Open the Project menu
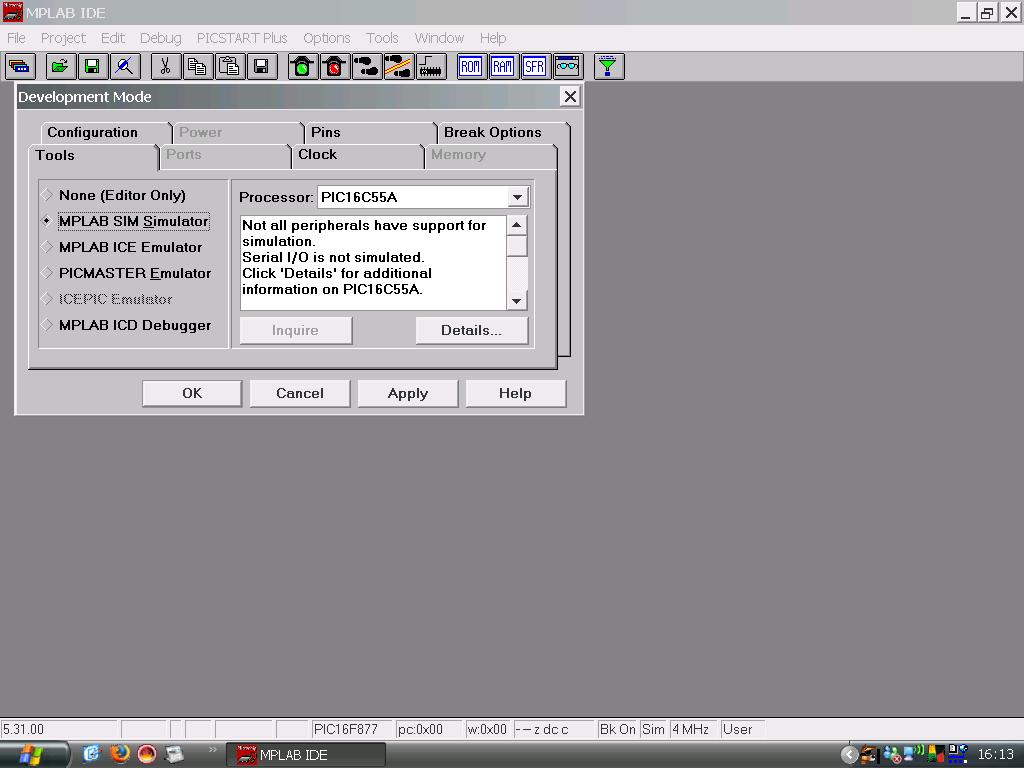 point(63,38)
